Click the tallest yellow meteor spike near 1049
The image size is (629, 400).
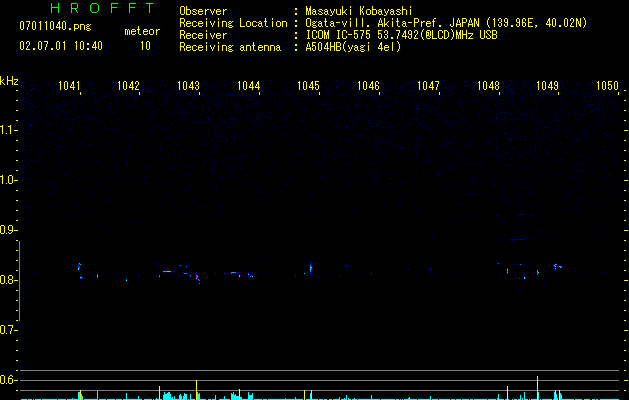coord(537,388)
